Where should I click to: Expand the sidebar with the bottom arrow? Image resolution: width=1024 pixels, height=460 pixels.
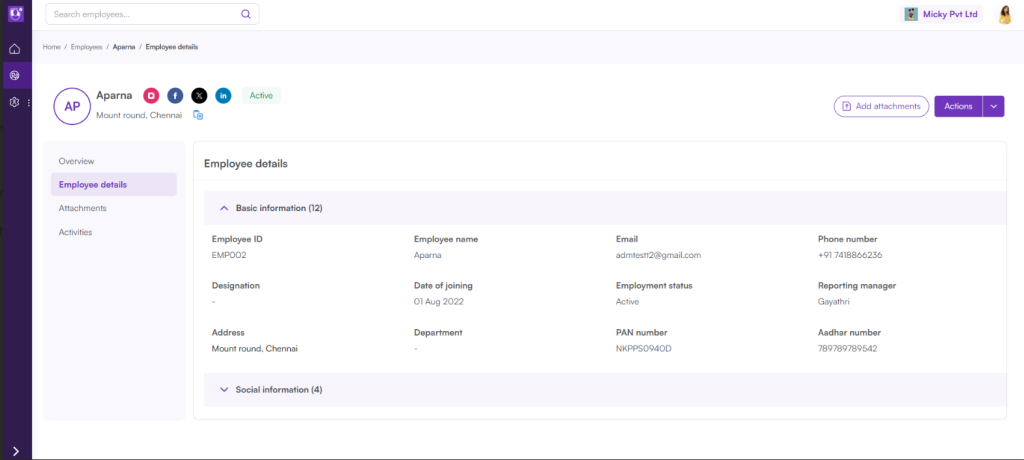pos(16,451)
